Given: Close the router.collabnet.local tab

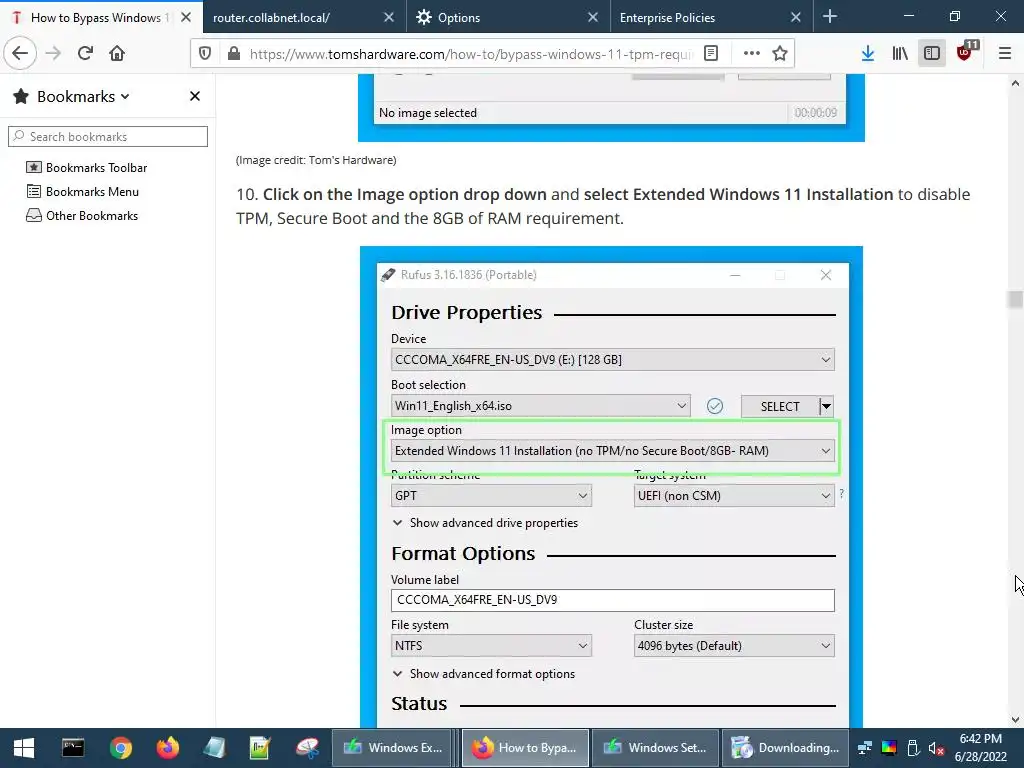Looking at the screenshot, I should 389,18.
